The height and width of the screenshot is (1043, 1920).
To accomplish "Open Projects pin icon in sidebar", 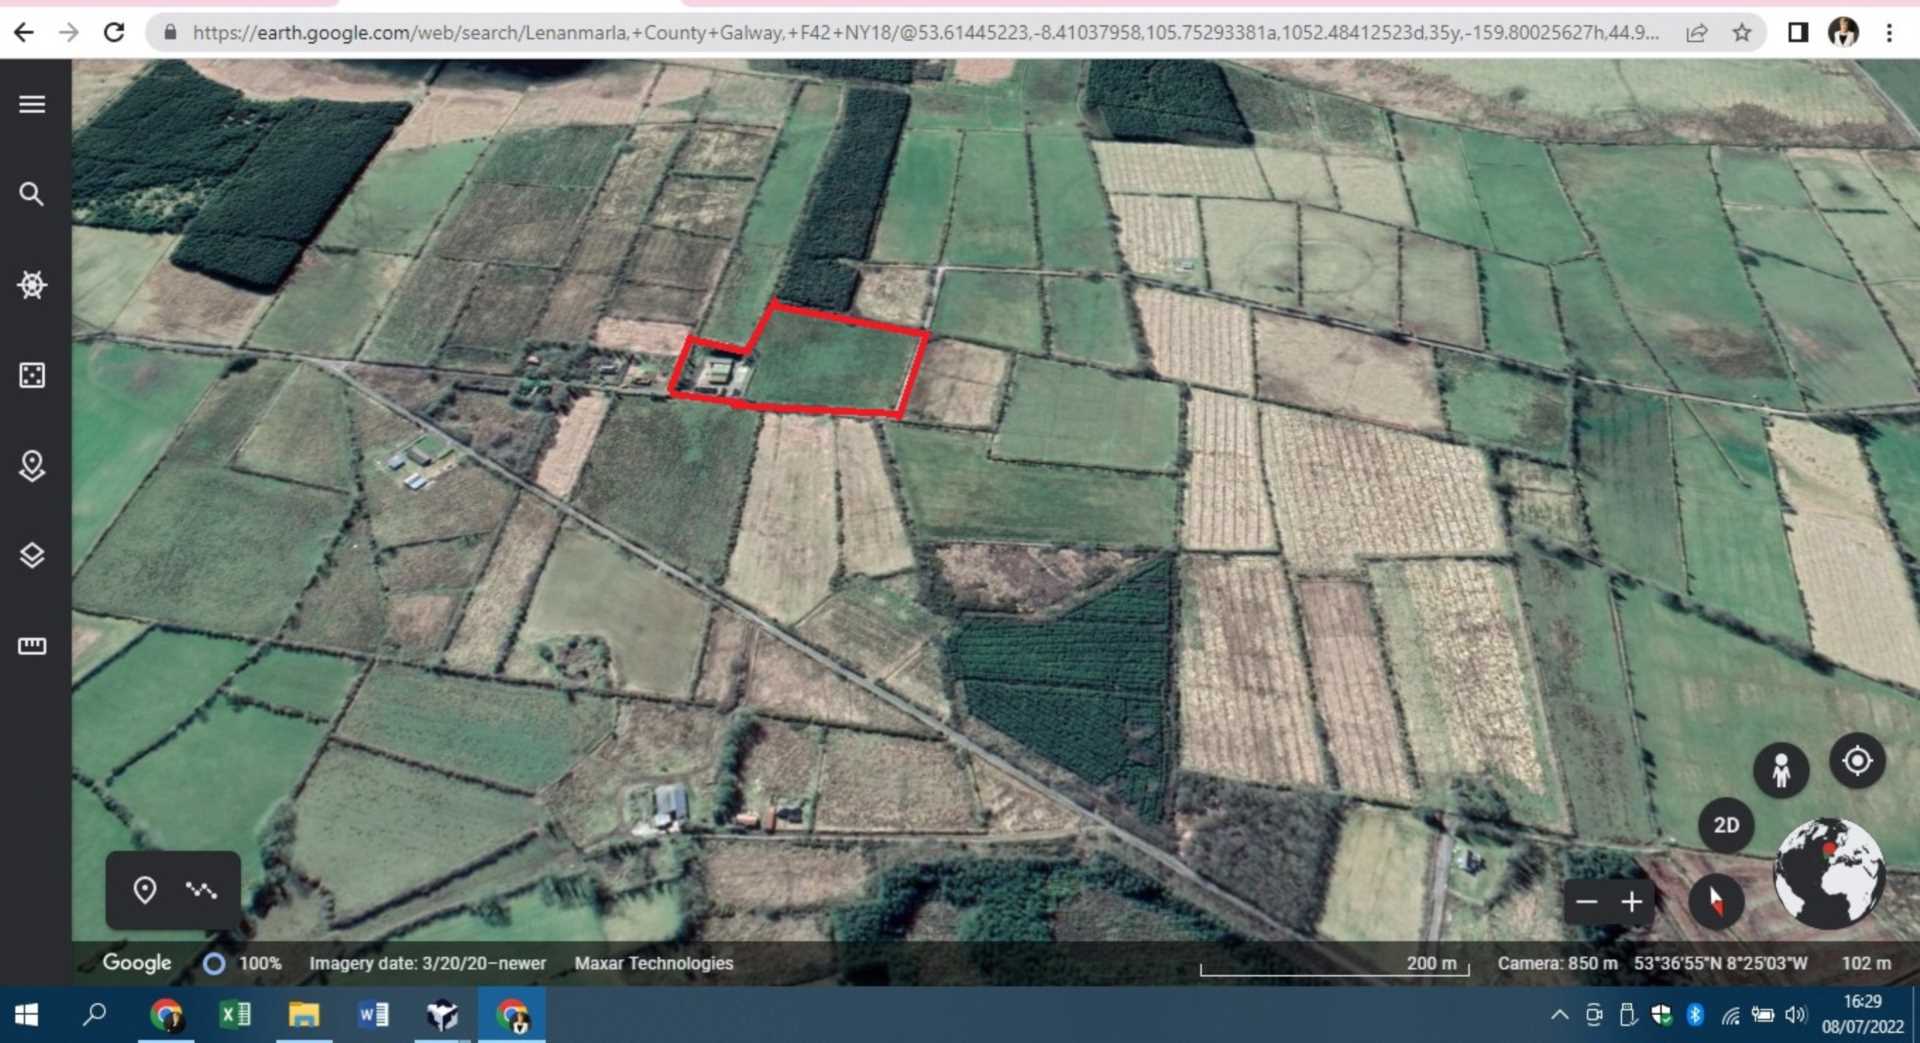I will click(x=32, y=466).
